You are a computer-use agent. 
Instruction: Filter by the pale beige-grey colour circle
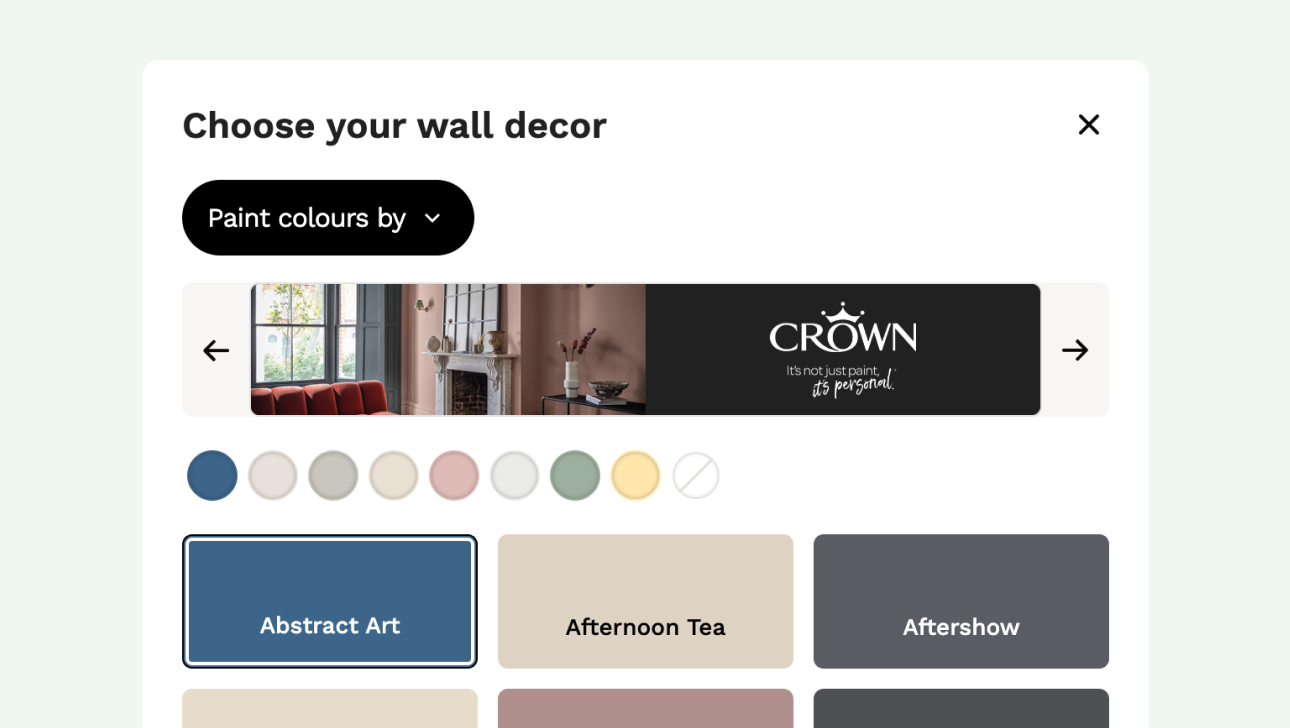point(273,475)
